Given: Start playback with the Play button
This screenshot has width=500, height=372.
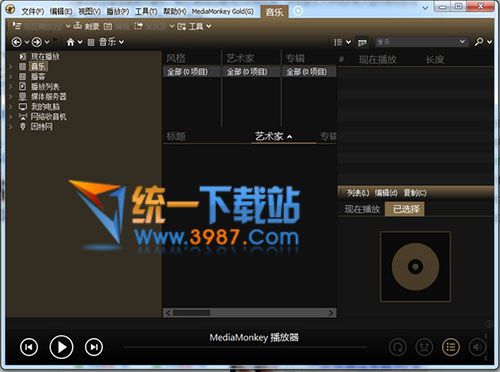Looking at the screenshot, I should click(61, 347).
